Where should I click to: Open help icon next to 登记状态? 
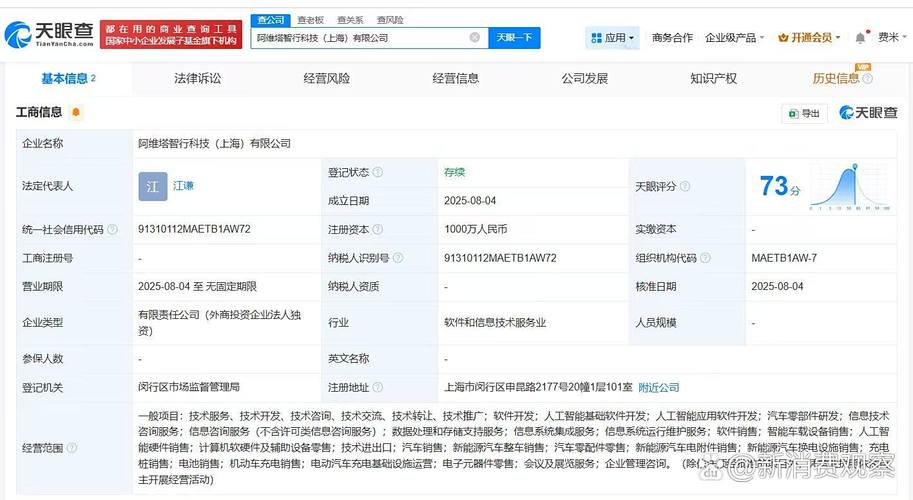point(378,172)
